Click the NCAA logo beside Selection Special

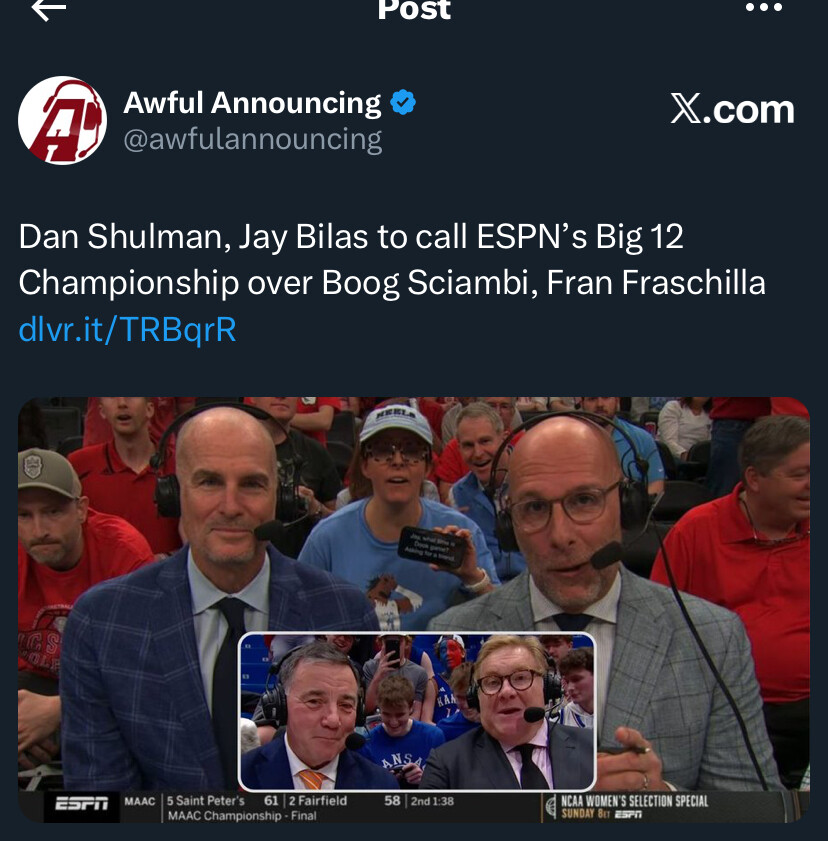point(550,806)
